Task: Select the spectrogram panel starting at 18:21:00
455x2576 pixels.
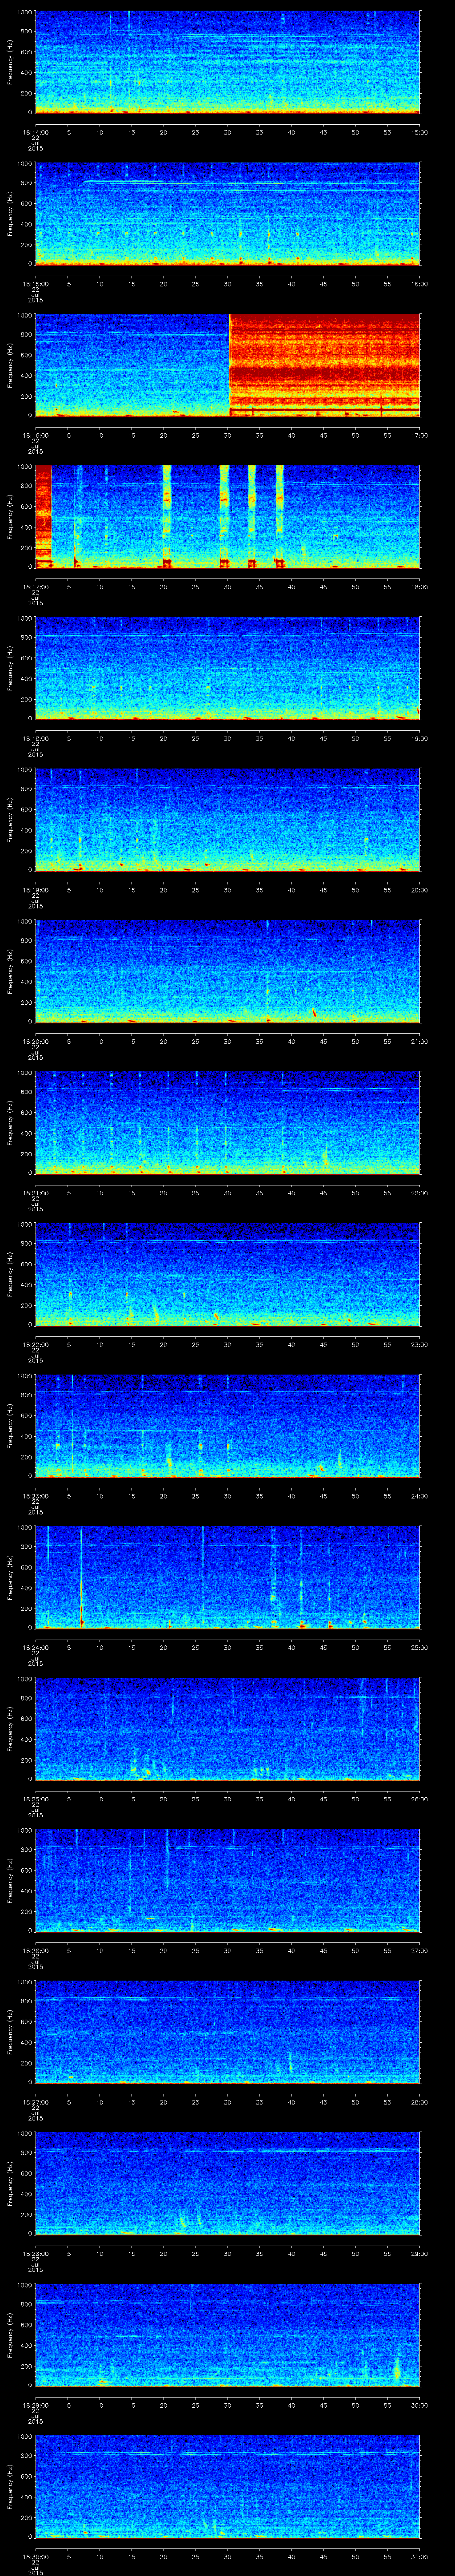Action: (227, 1123)
